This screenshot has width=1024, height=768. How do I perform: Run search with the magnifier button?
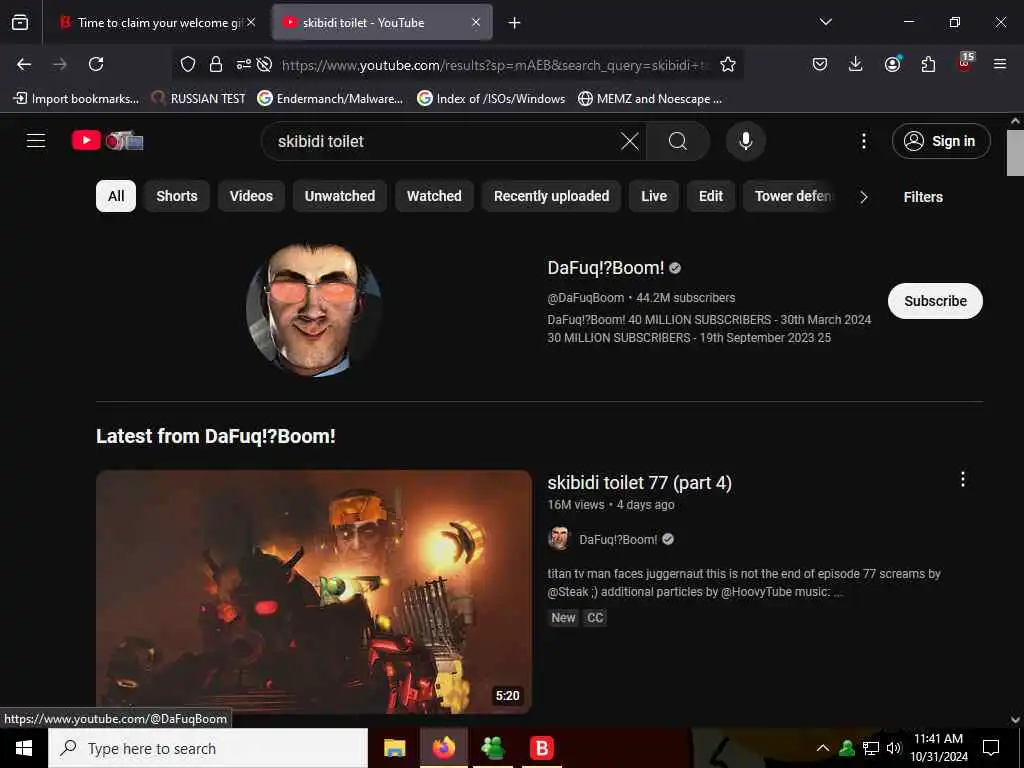pos(678,141)
